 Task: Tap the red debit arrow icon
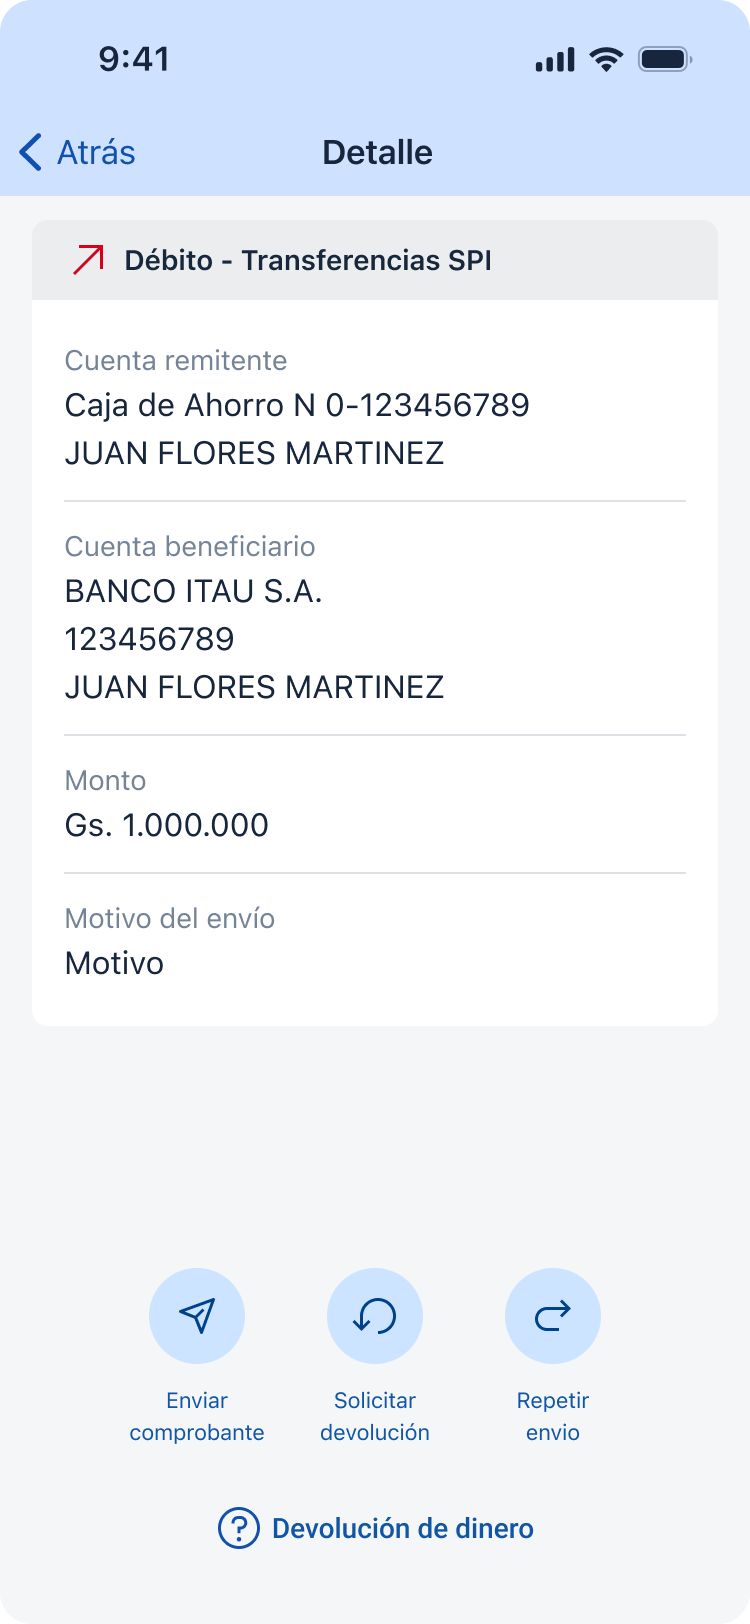tap(88, 260)
